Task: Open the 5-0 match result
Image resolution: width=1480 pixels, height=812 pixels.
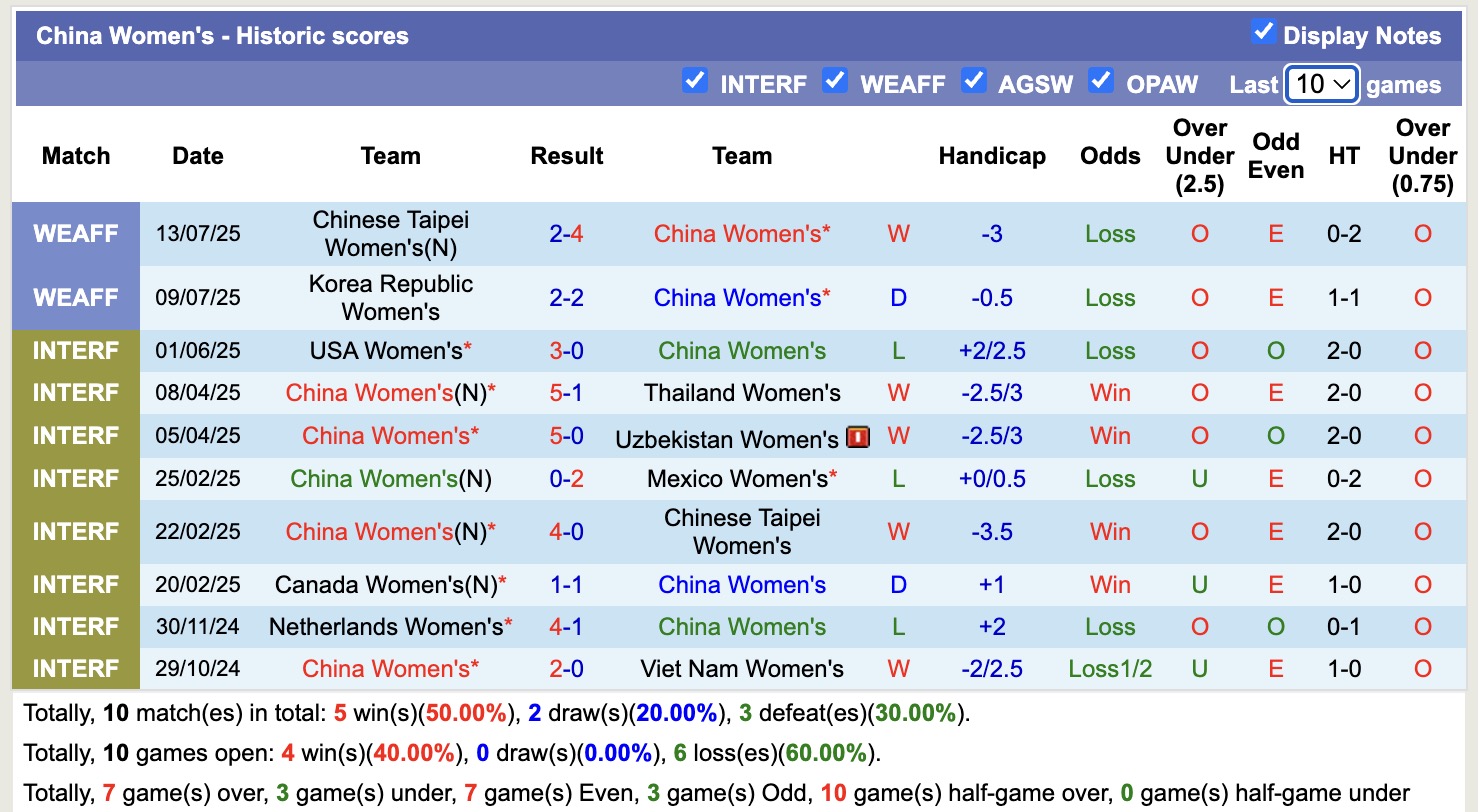Action: 566,436
